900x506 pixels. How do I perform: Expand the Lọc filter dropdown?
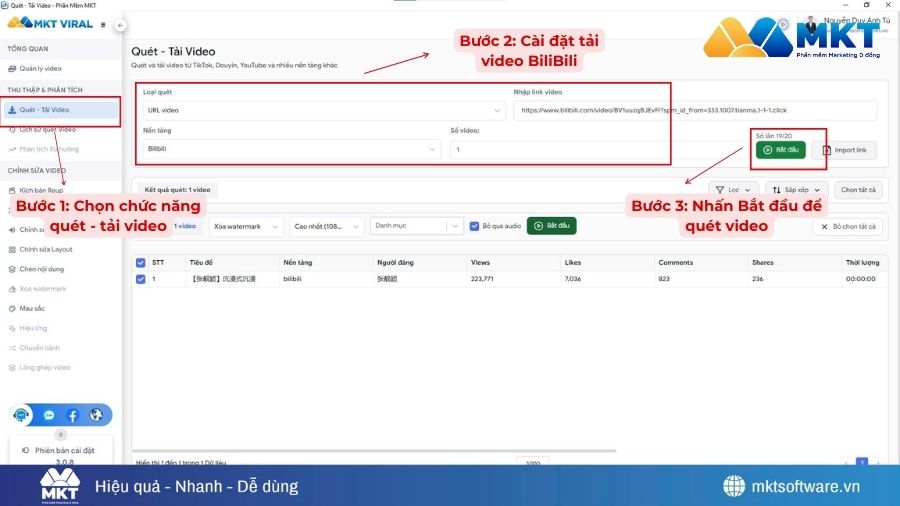coord(733,189)
